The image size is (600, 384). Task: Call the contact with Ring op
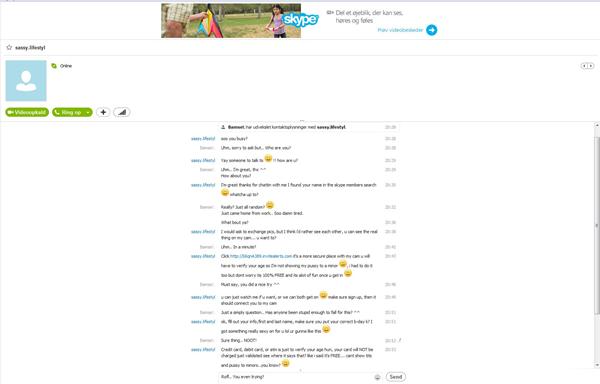[68, 112]
